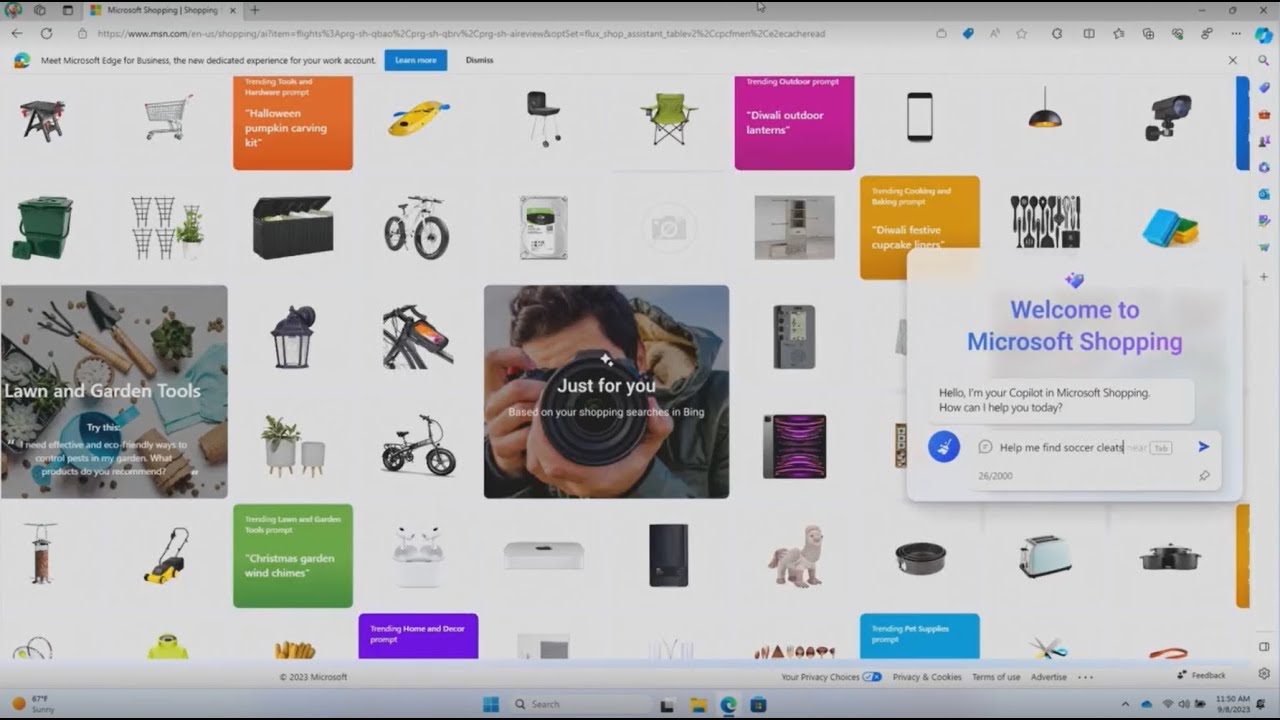Select the llama plush toy thumbnail

pyautogui.click(x=795, y=556)
